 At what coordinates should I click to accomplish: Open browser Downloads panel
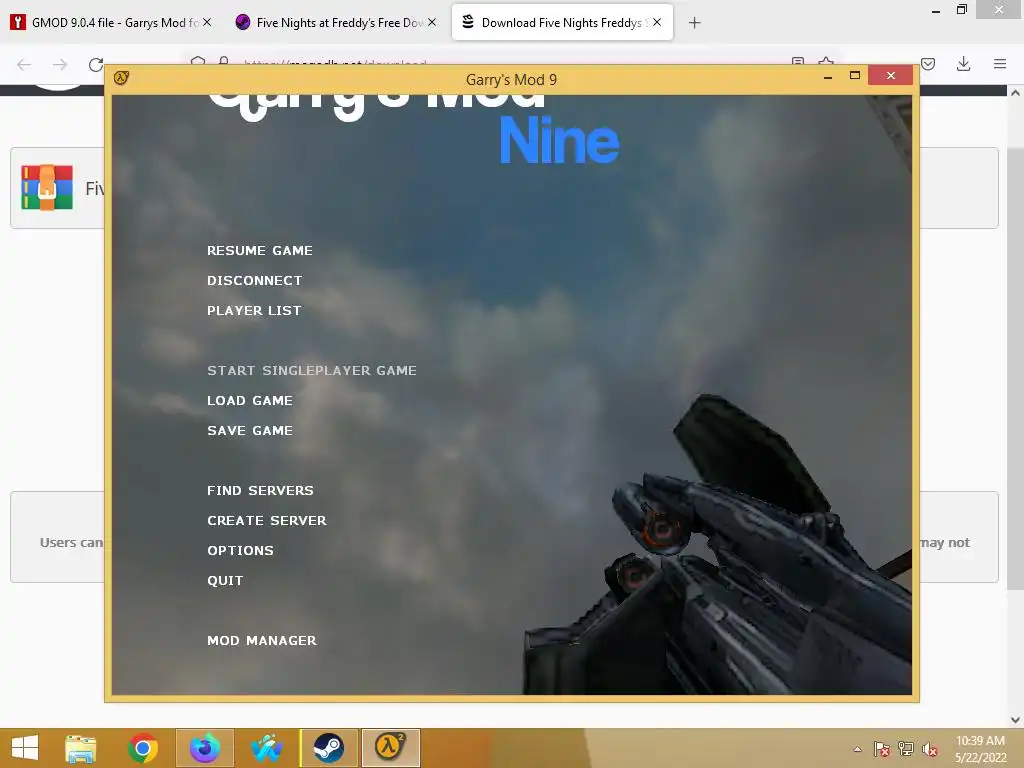coord(963,64)
